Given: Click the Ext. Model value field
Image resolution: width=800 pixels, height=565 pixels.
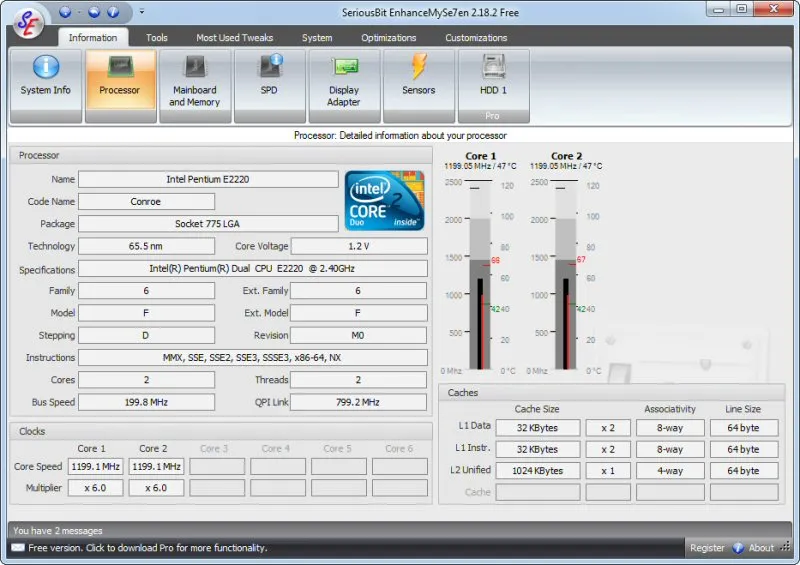Looking at the screenshot, I should [359, 313].
